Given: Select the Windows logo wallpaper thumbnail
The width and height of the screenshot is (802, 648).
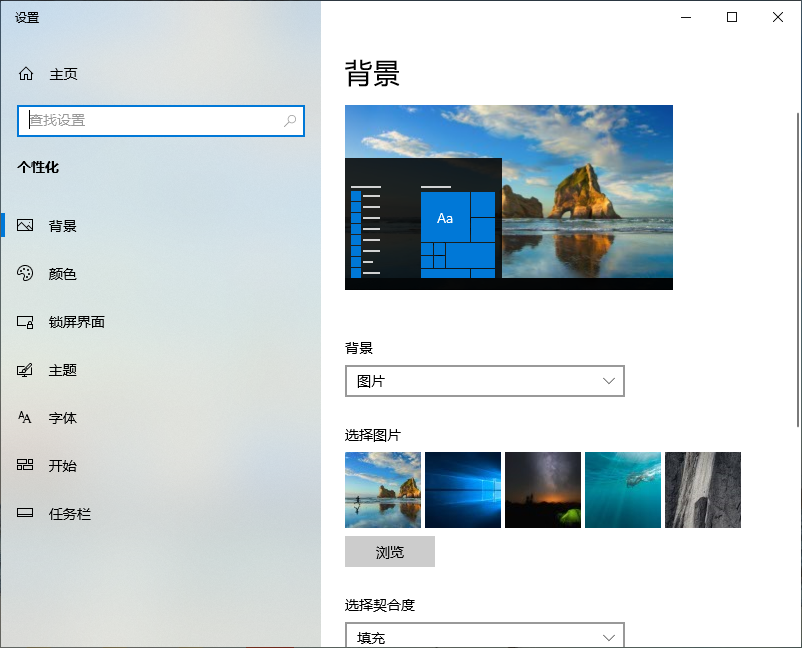Looking at the screenshot, I should point(462,489).
